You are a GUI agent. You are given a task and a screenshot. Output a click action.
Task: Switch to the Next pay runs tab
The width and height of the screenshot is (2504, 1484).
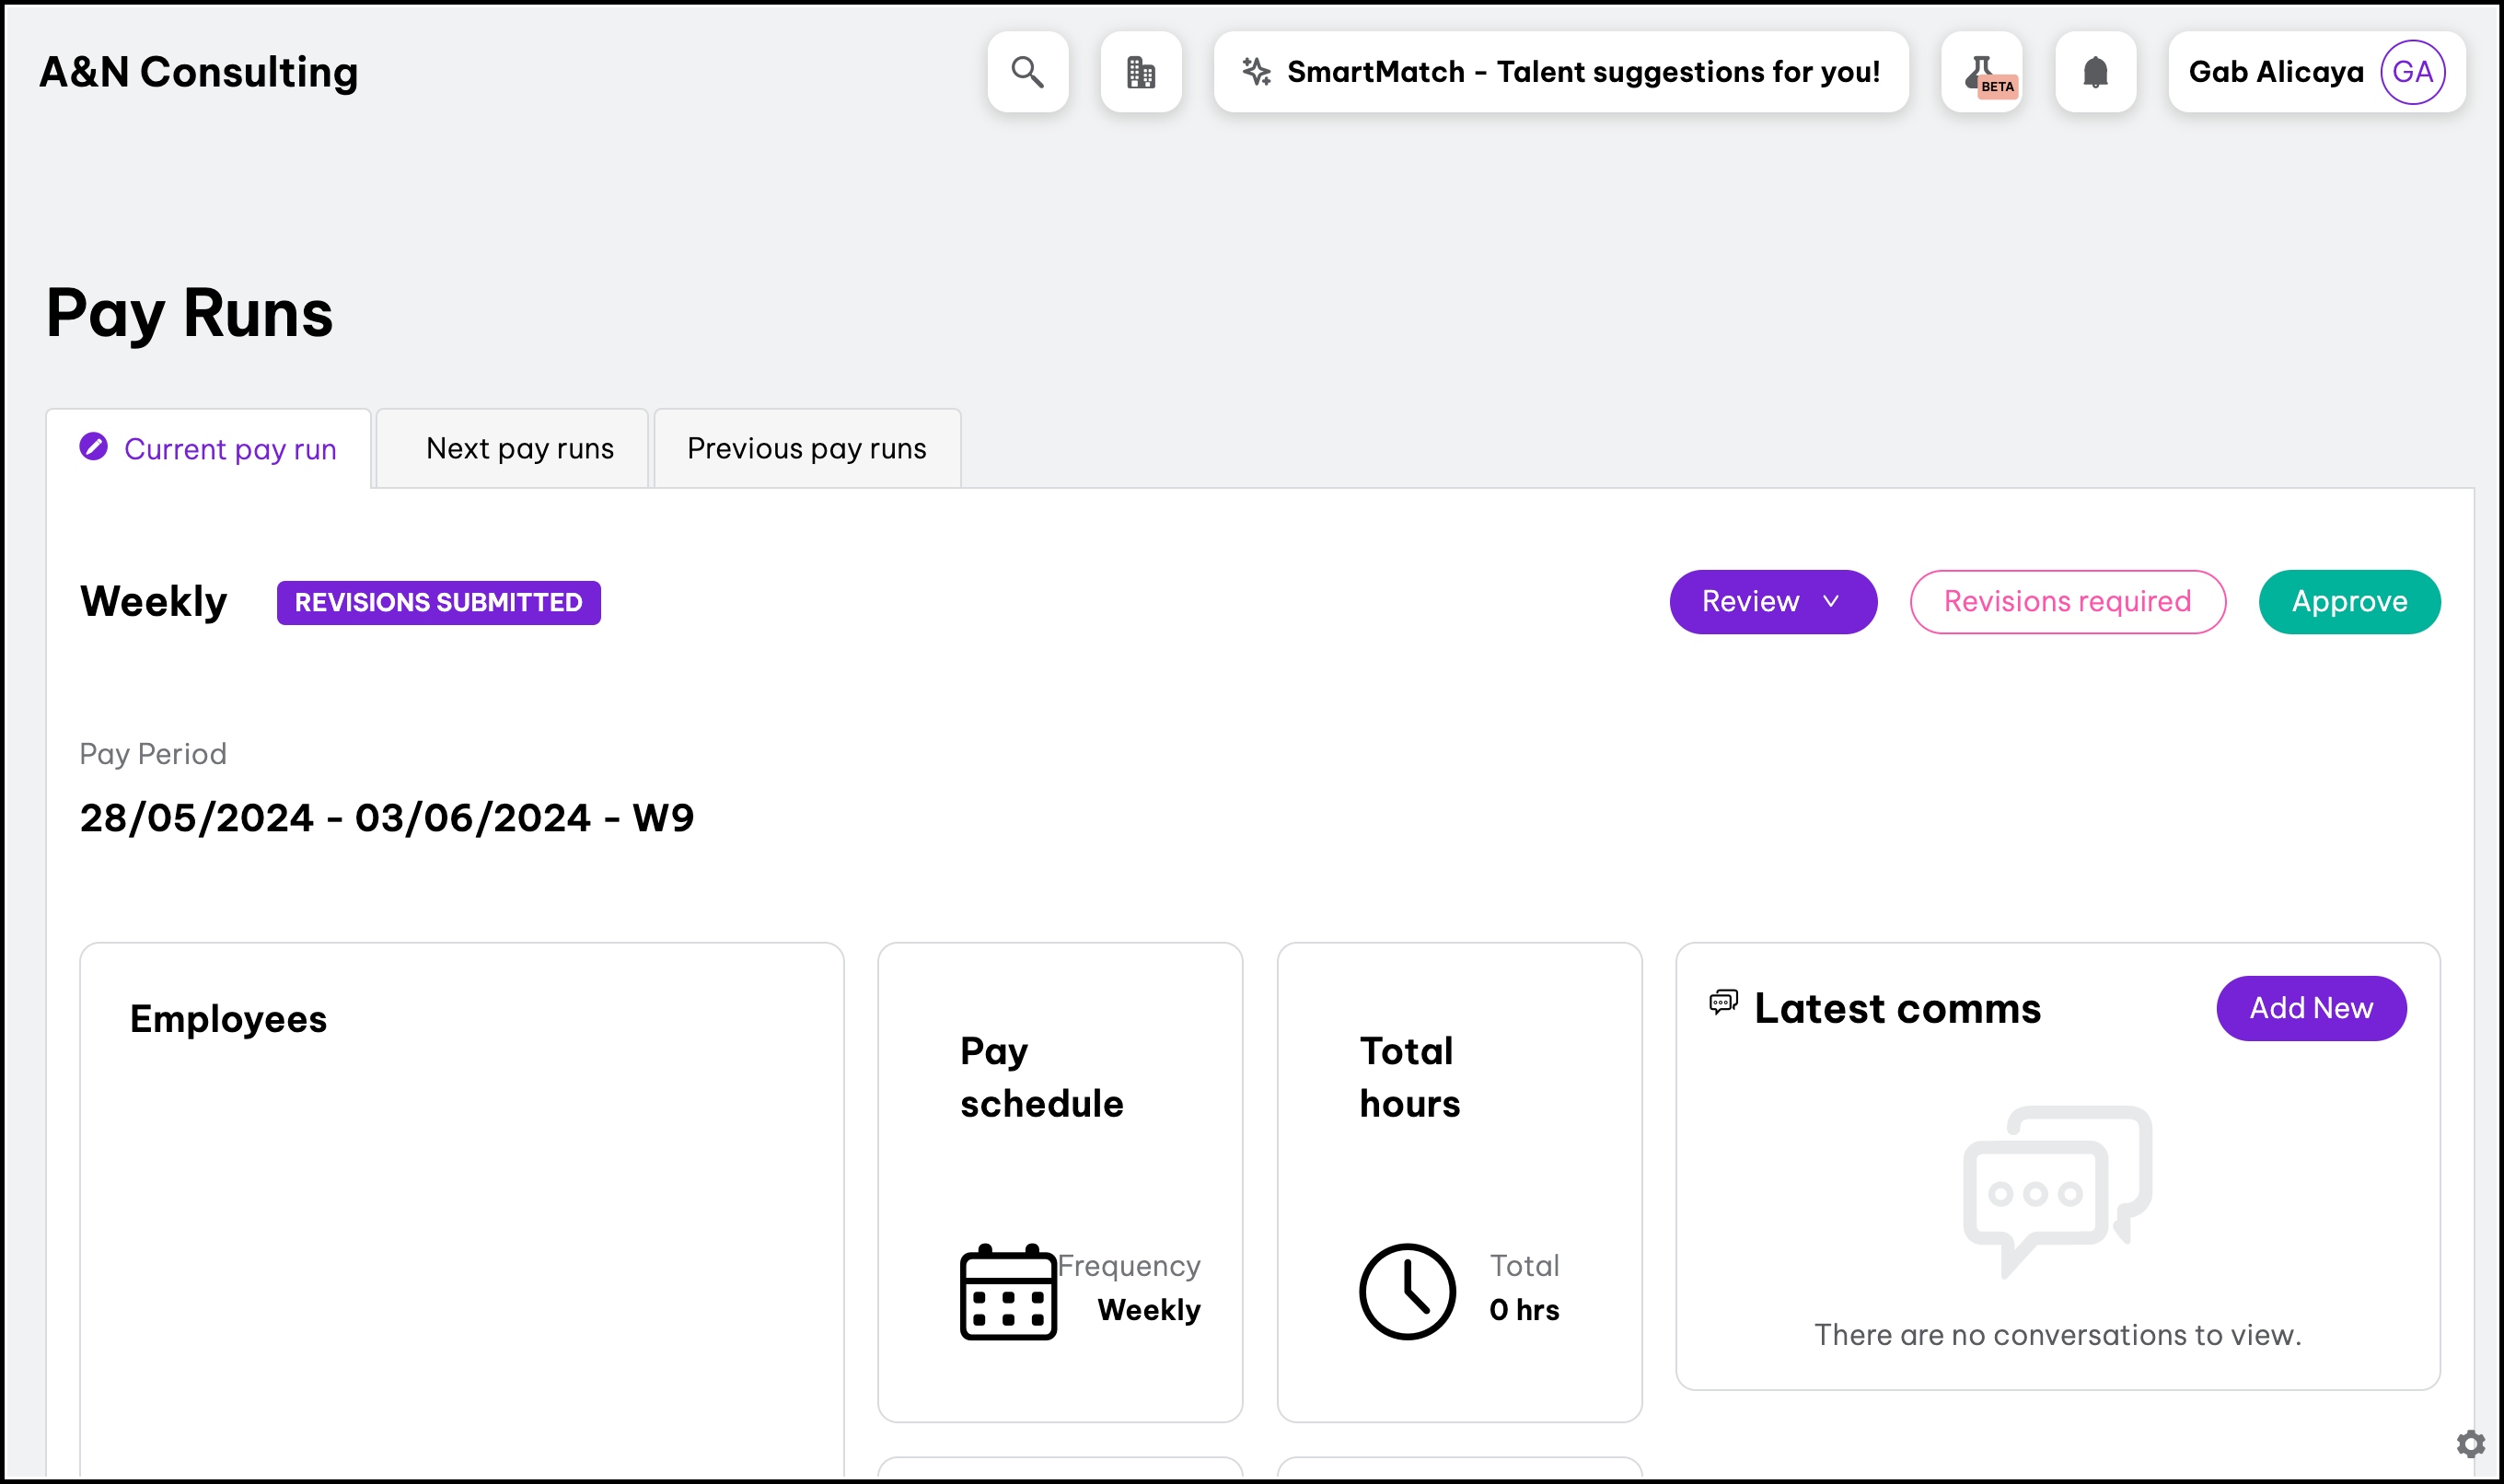pyautogui.click(x=519, y=449)
